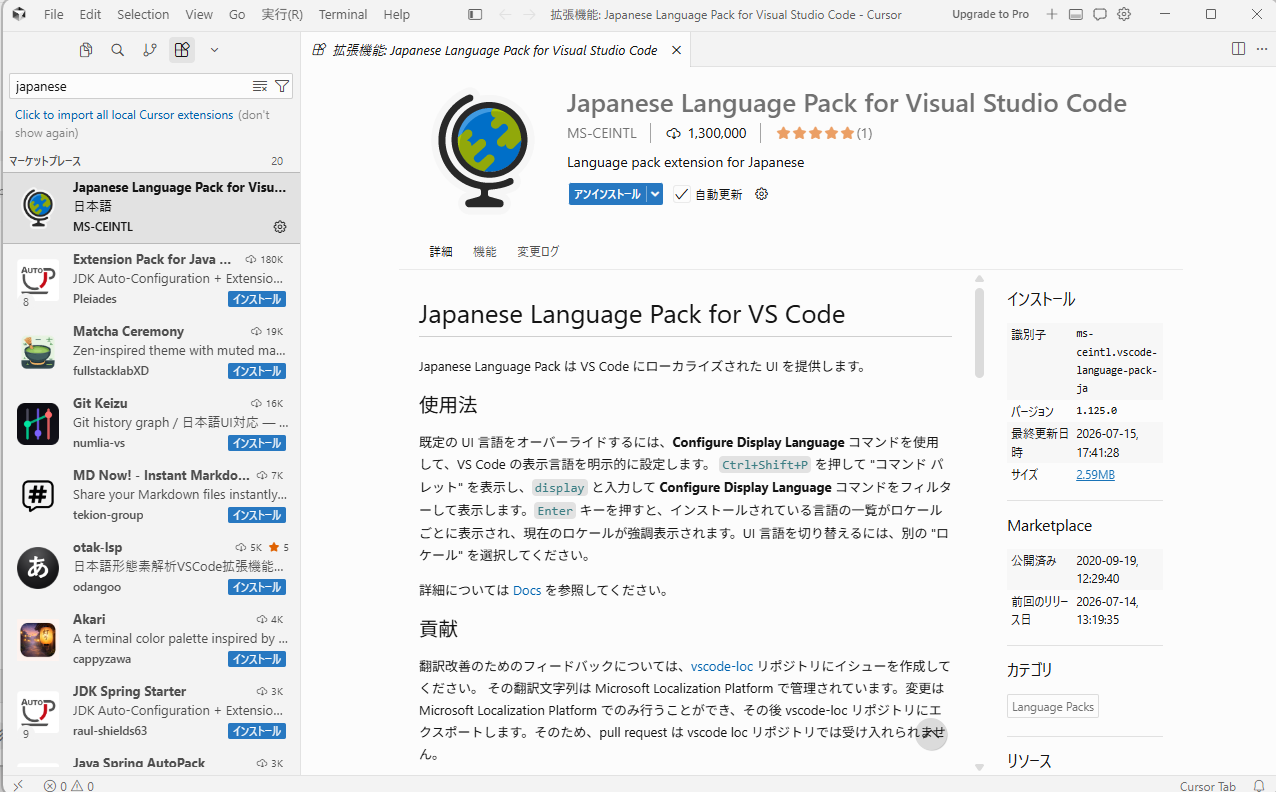This screenshot has width=1276, height=792.
Task: Click the Language Packs category tag
Action: point(1052,706)
